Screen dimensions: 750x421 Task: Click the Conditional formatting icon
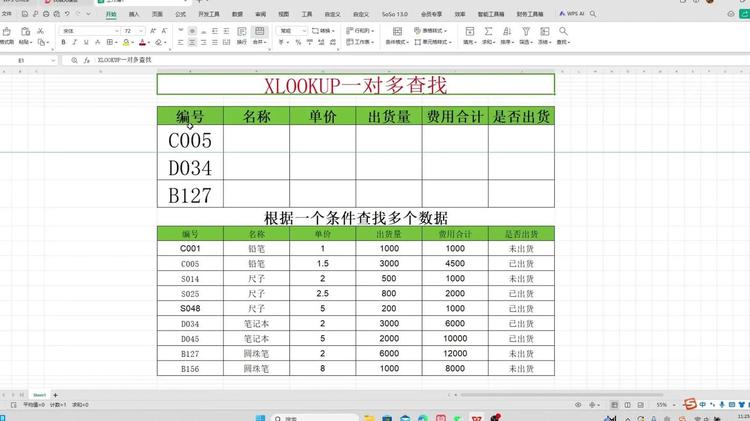point(397,31)
